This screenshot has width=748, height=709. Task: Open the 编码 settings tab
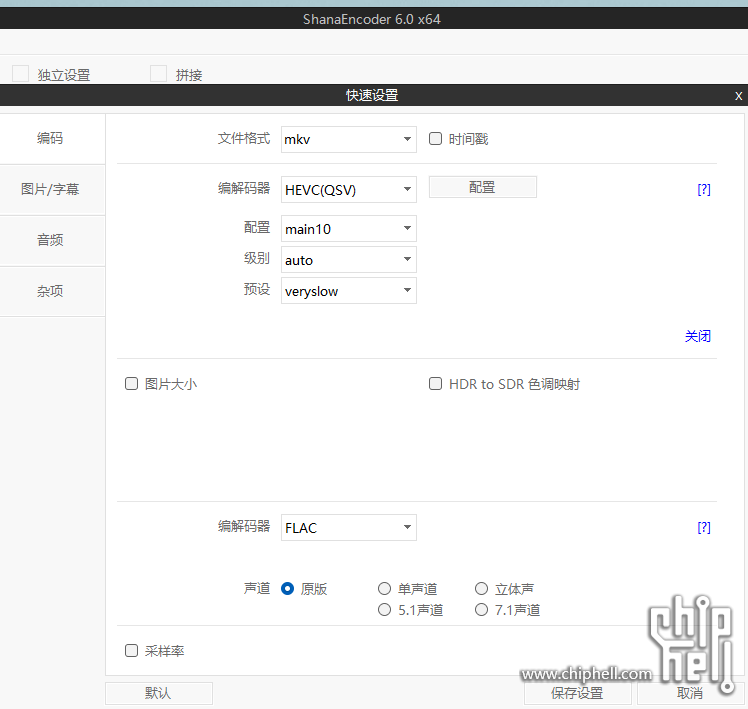(50, 138)
